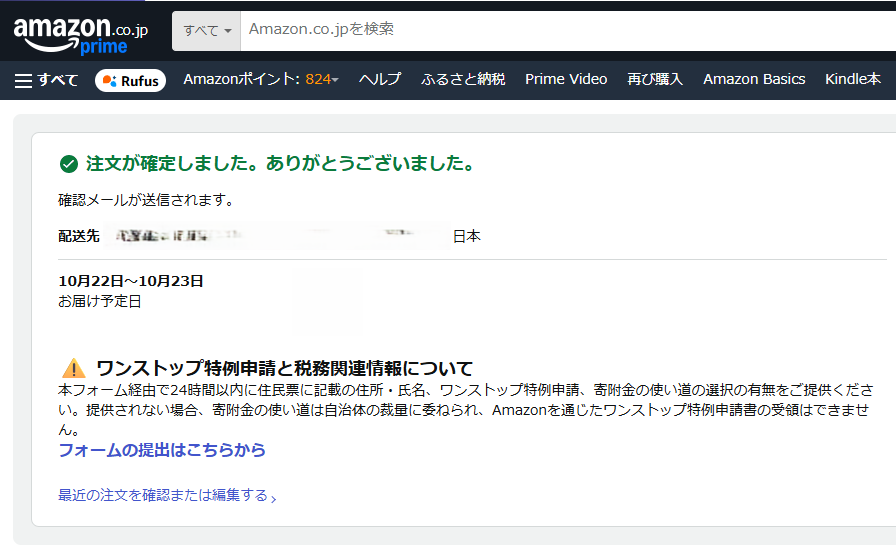This screenshot has height=548, width=896.
Task: Open the ヘルプ menu item
Action: click(380, 79)
